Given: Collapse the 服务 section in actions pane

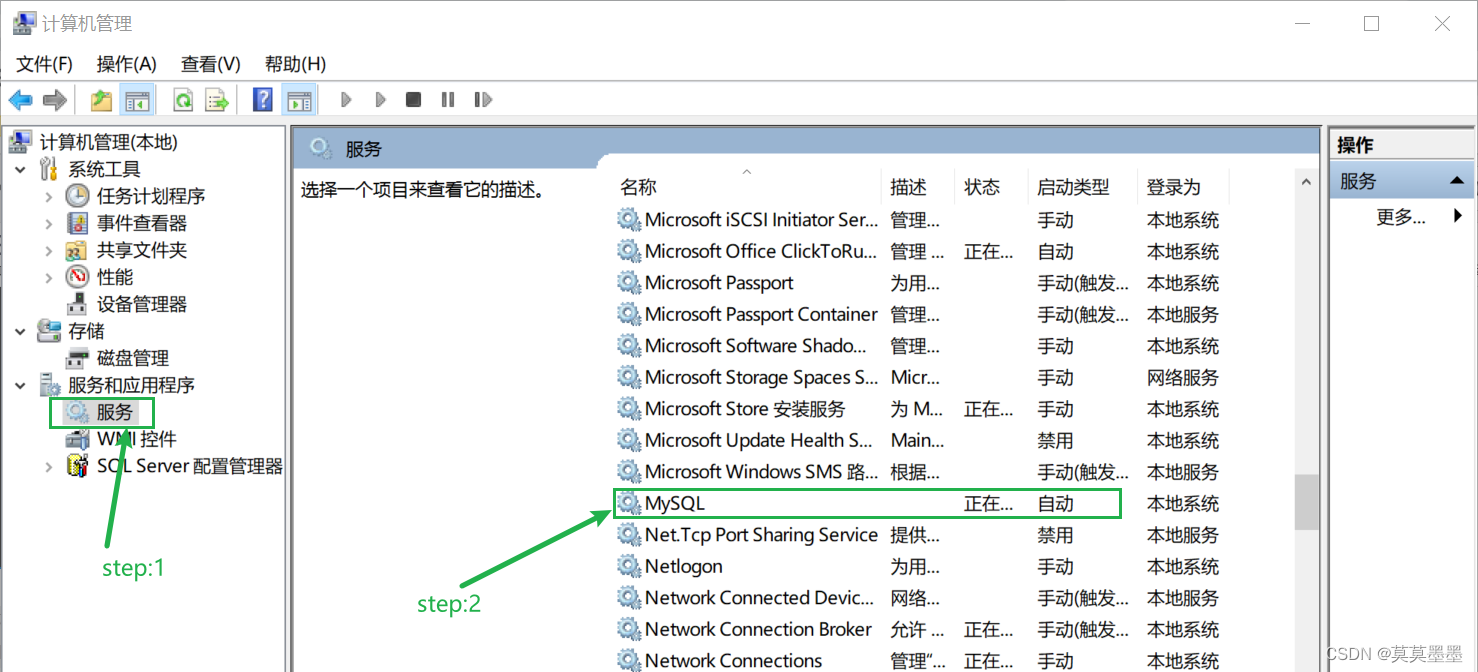Looking at the screenshot, I should pyautogui.click(x=1456, y=182).
